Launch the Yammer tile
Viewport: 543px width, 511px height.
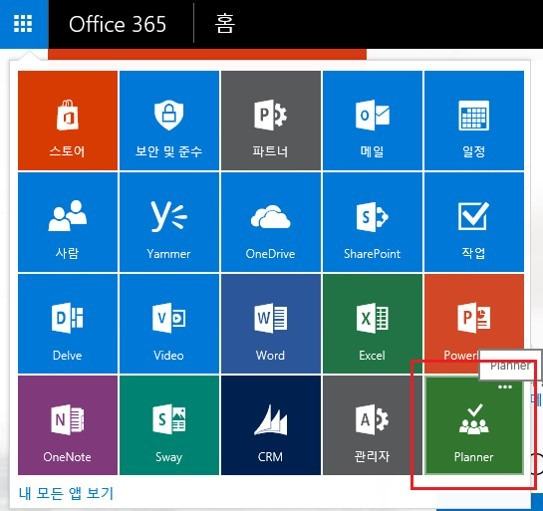169,222
